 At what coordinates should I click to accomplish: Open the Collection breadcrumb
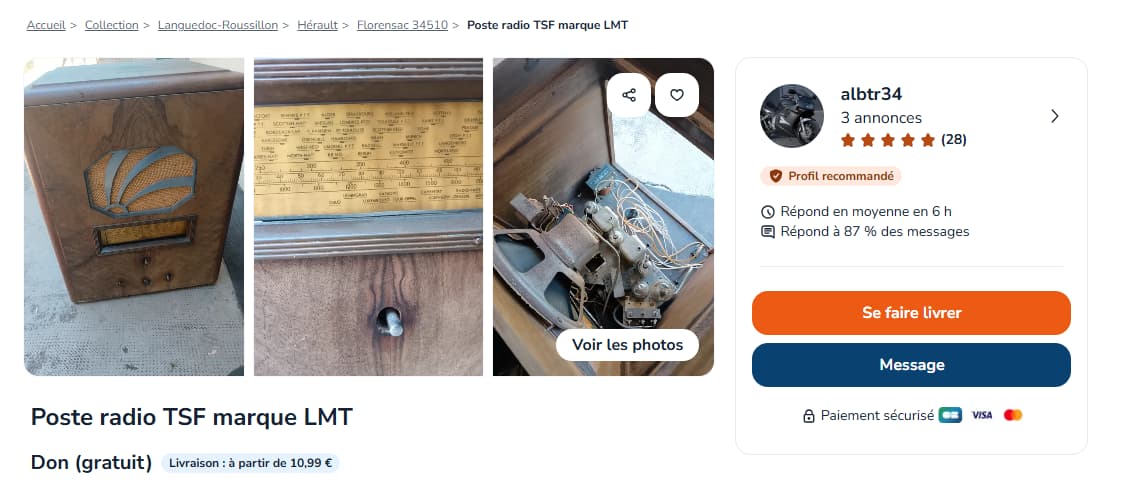tap(111, 25)
